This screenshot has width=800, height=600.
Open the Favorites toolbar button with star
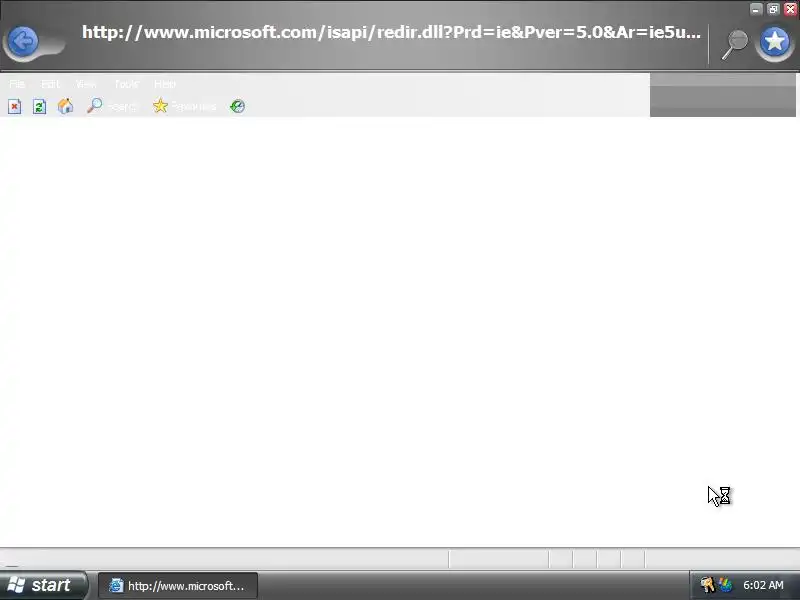coord(184,106)
